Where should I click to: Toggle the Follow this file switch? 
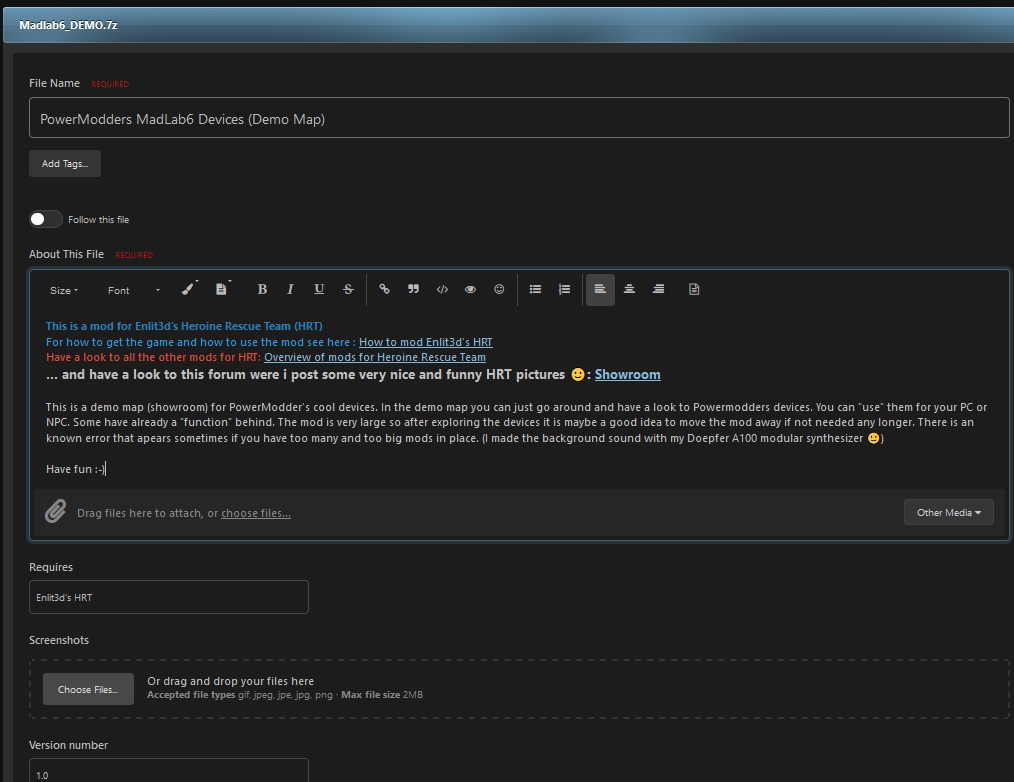pyautogui.click(x=45, y=219)
